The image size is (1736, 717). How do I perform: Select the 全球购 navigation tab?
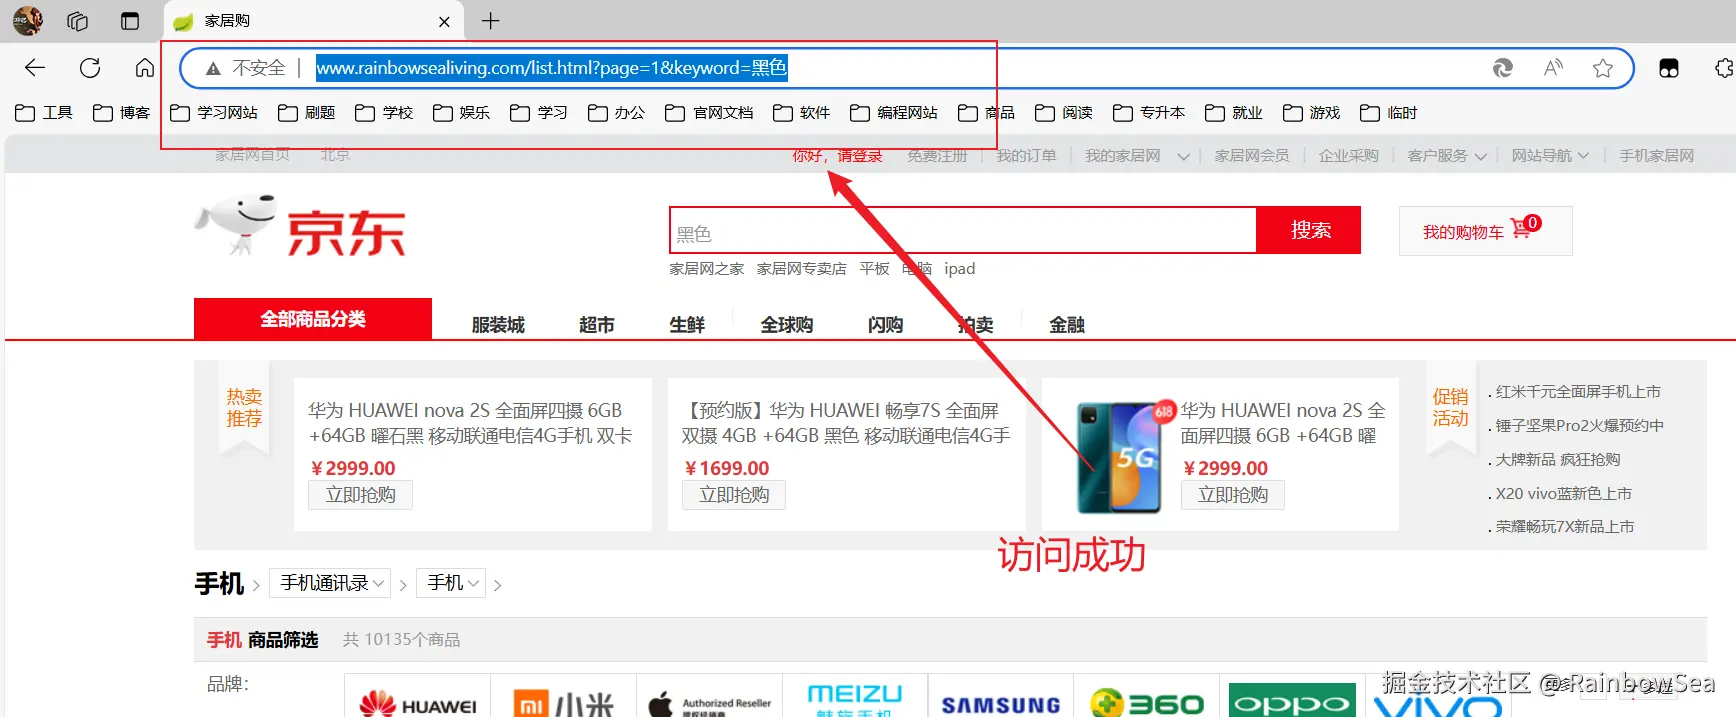click(787, 325)
